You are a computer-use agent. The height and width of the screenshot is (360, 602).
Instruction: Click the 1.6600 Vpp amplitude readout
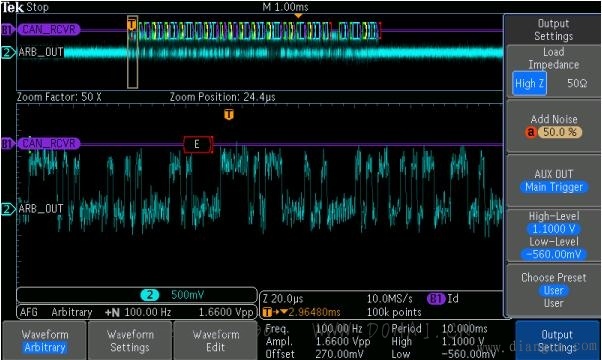[x=226, y=312]
